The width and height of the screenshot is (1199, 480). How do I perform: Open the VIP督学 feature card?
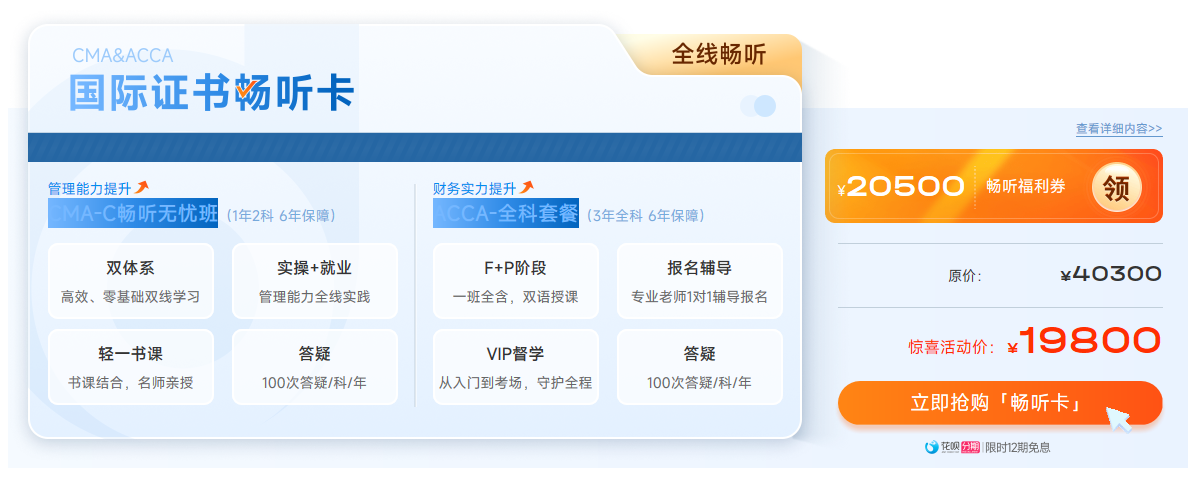tap(515, 367)
